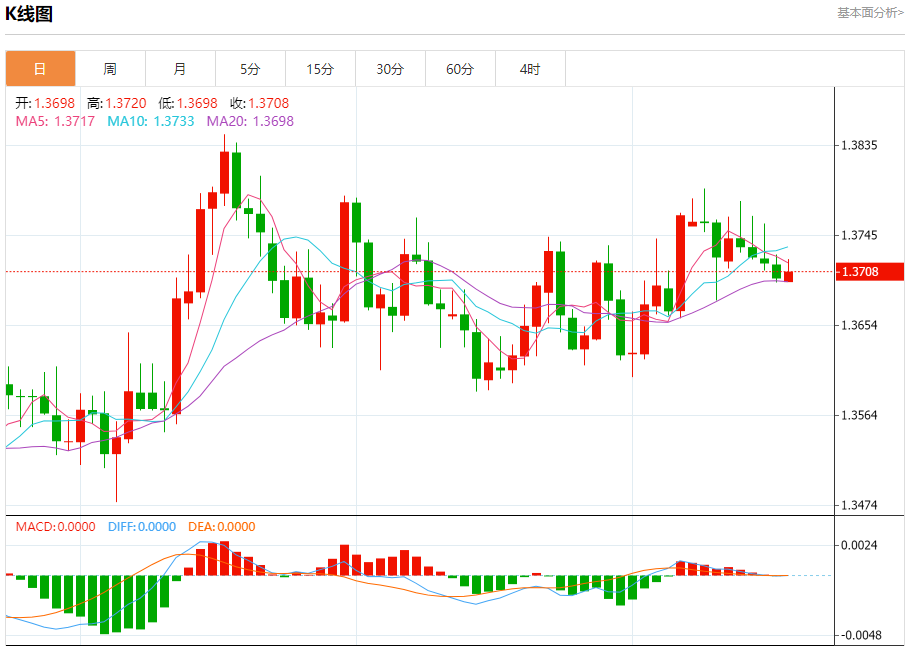This screenshot has height=646, width=908.
Task: Click the red 1.3708 current price tag
Action: [x=869, y=271]
